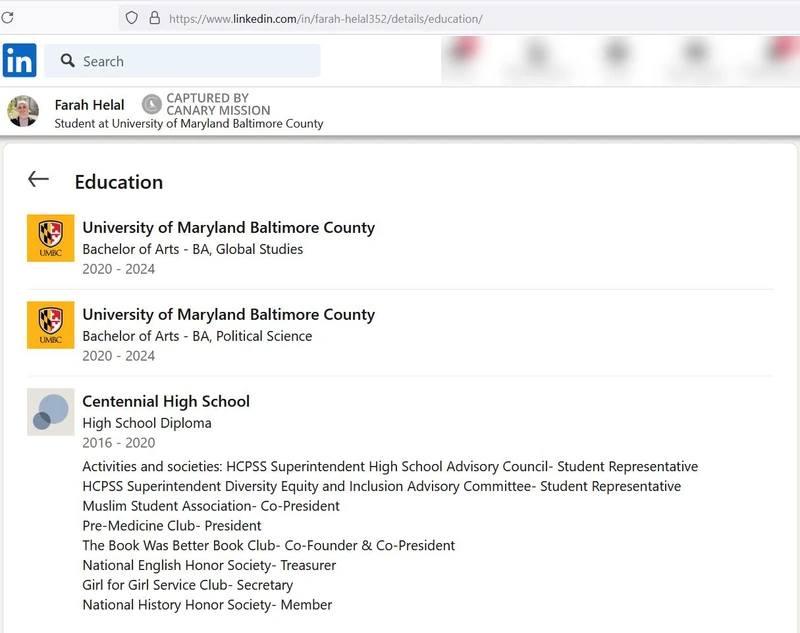Click the browser reload icon

click(x=7, y=18)
